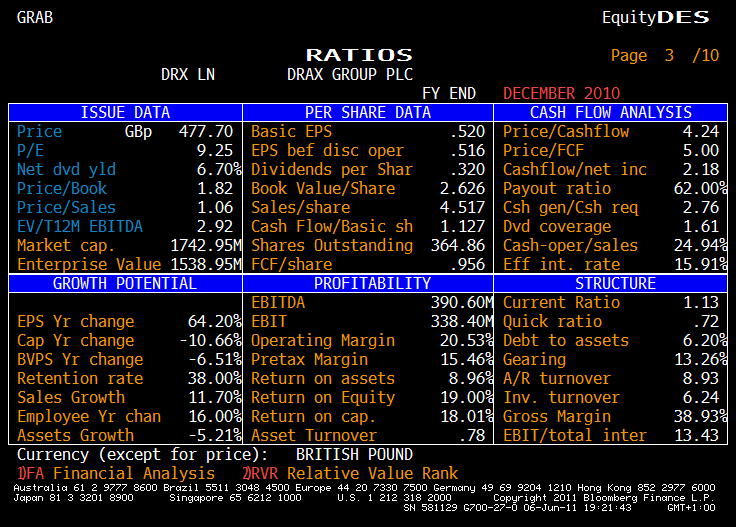Select Retention rate value 38.00%
This screenshot has height=527, width=736.
(x=215, y=378)
